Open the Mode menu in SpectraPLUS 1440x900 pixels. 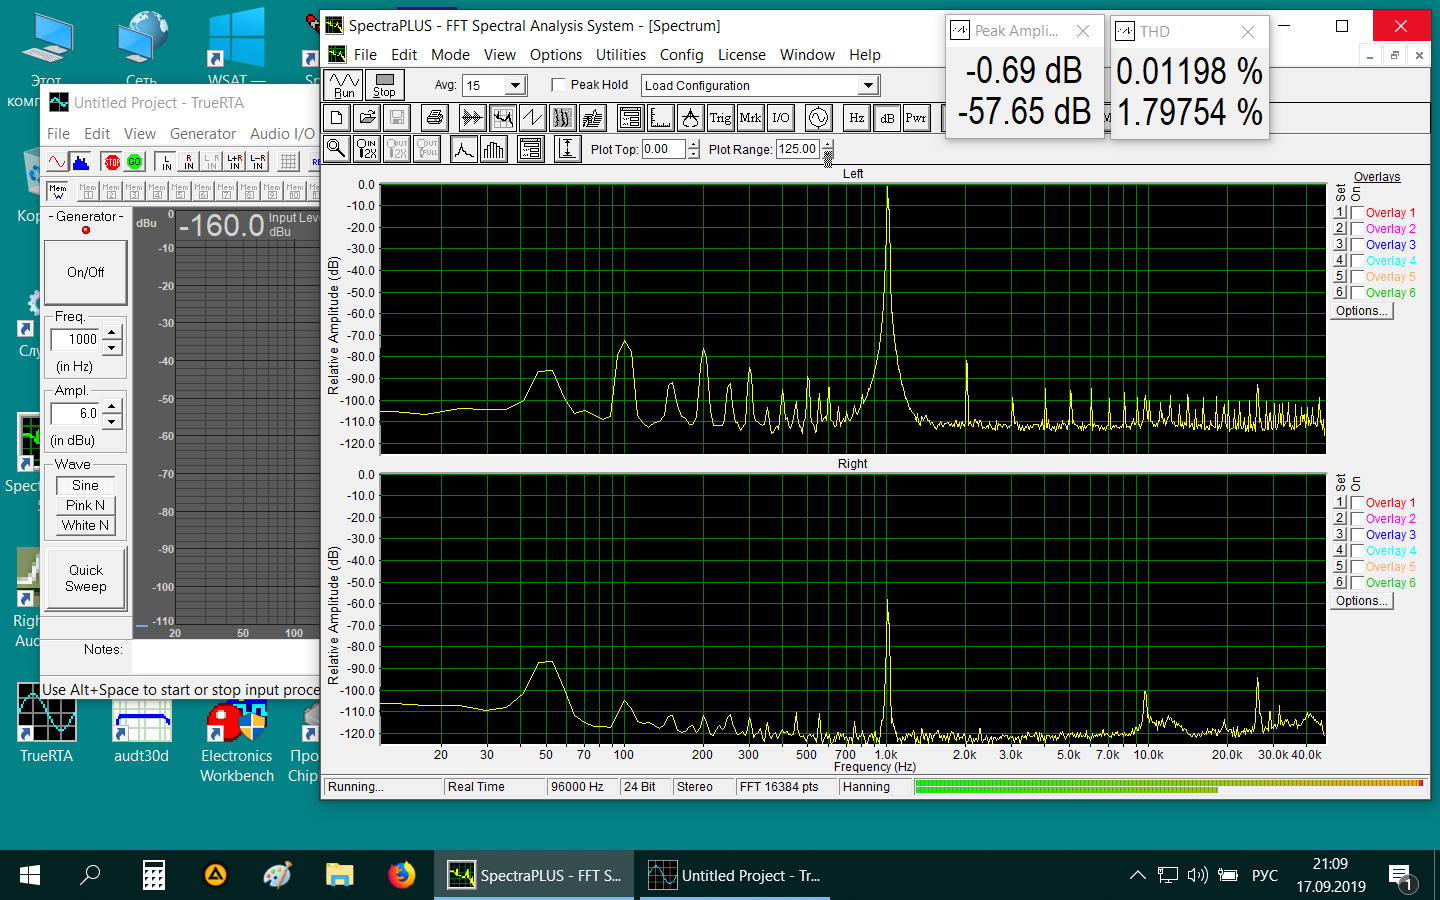point(450,55)
